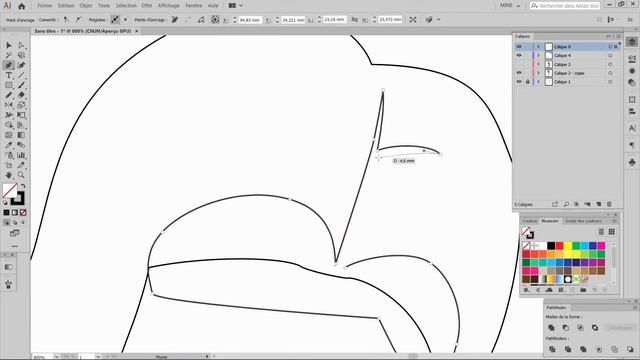Delete selection with Calques trash icon
The image size is (640, 360).
[609, 204]
